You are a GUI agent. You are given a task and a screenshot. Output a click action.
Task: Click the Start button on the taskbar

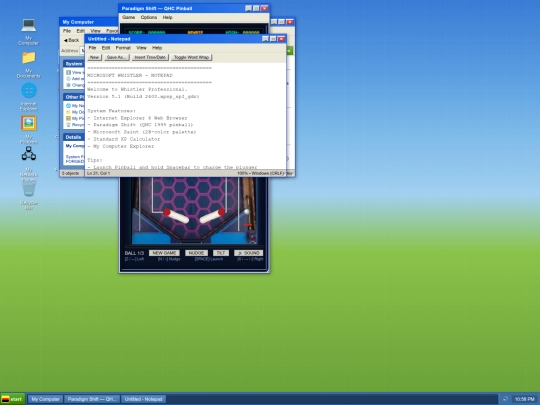pyautogui.click(x=12, y=399)
